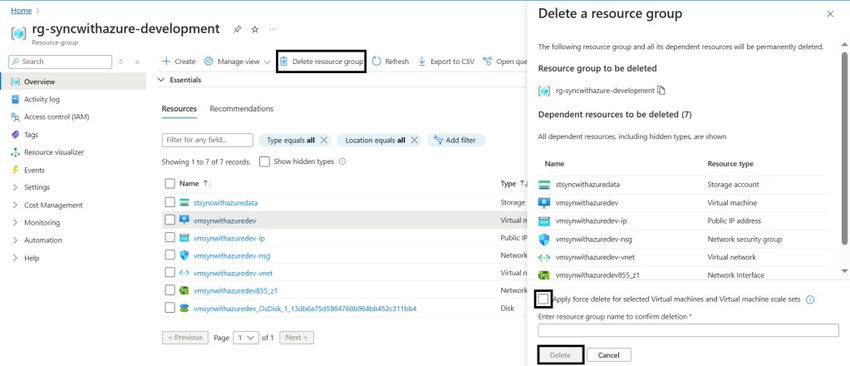850x366 pixels.
Task: Click stsyncwithazuredata in dependent resources list
Action: (x=588, y=184)
